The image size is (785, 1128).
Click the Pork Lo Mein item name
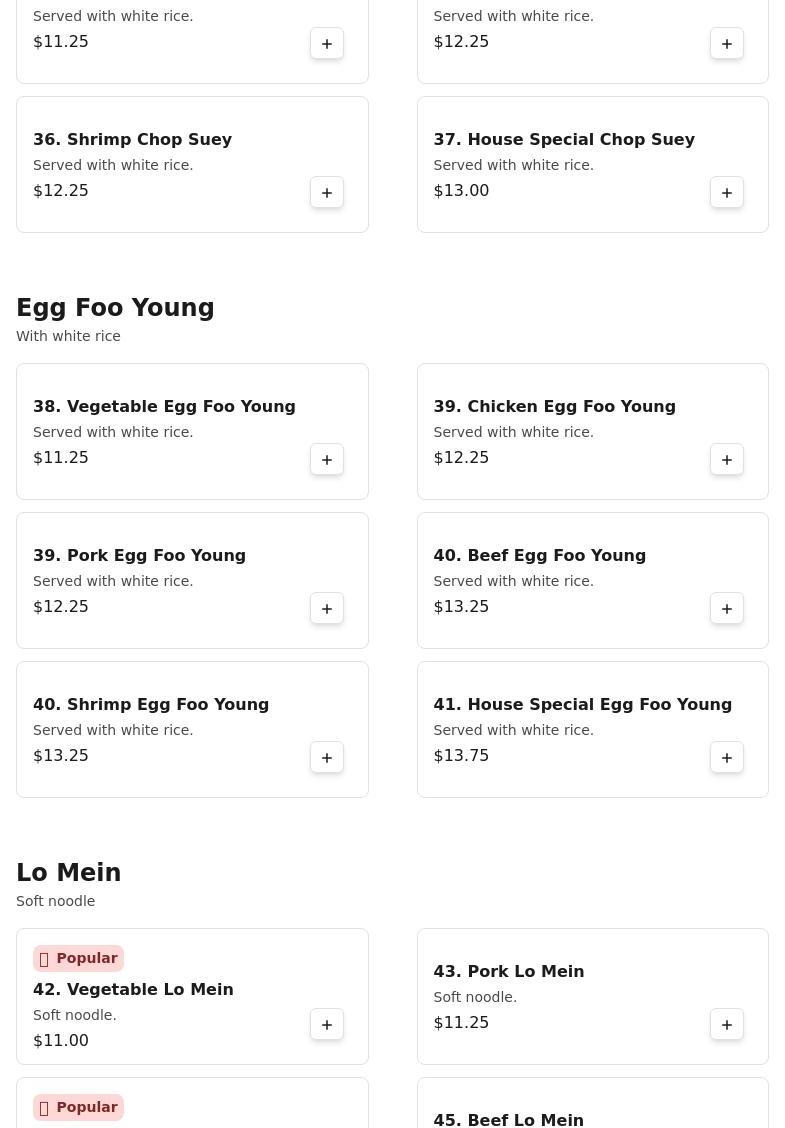[508, 972]
